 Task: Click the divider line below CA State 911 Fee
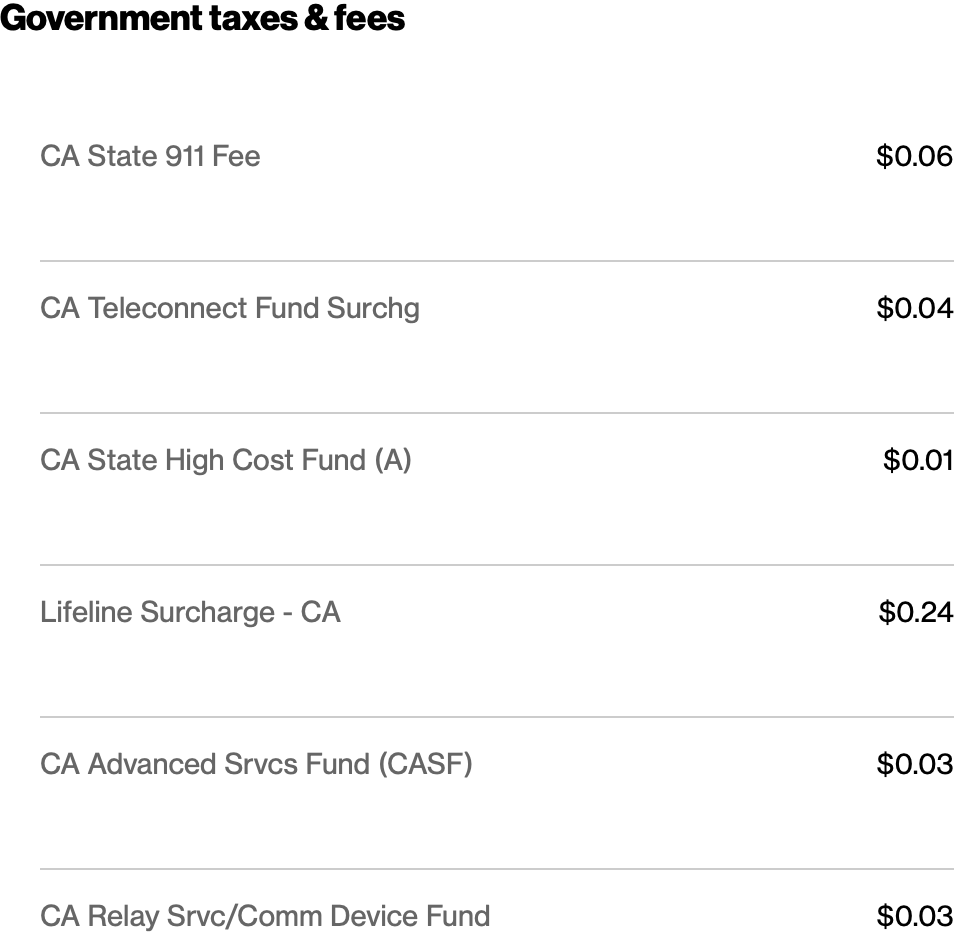[x=497, y=261]
